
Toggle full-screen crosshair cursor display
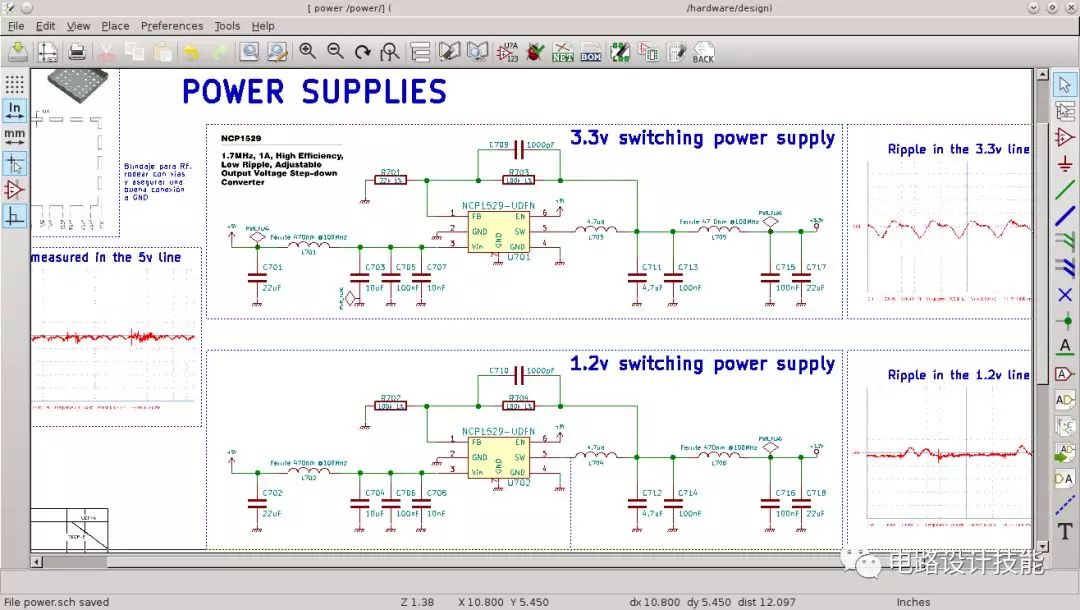[x=14, y=161]
